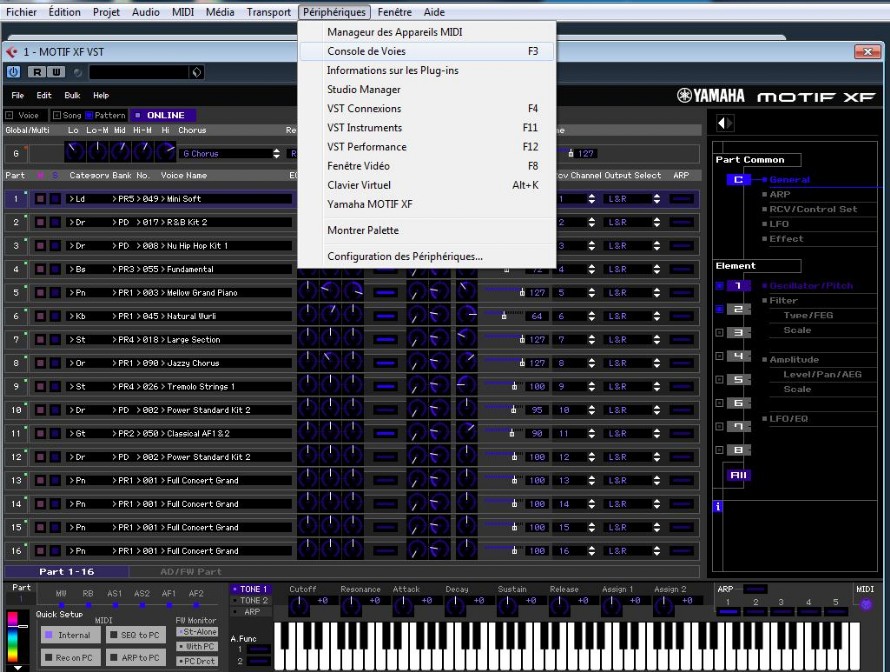
Task: Toggle mute for part 1 Mini Soft
Action: tap(41, 199)
